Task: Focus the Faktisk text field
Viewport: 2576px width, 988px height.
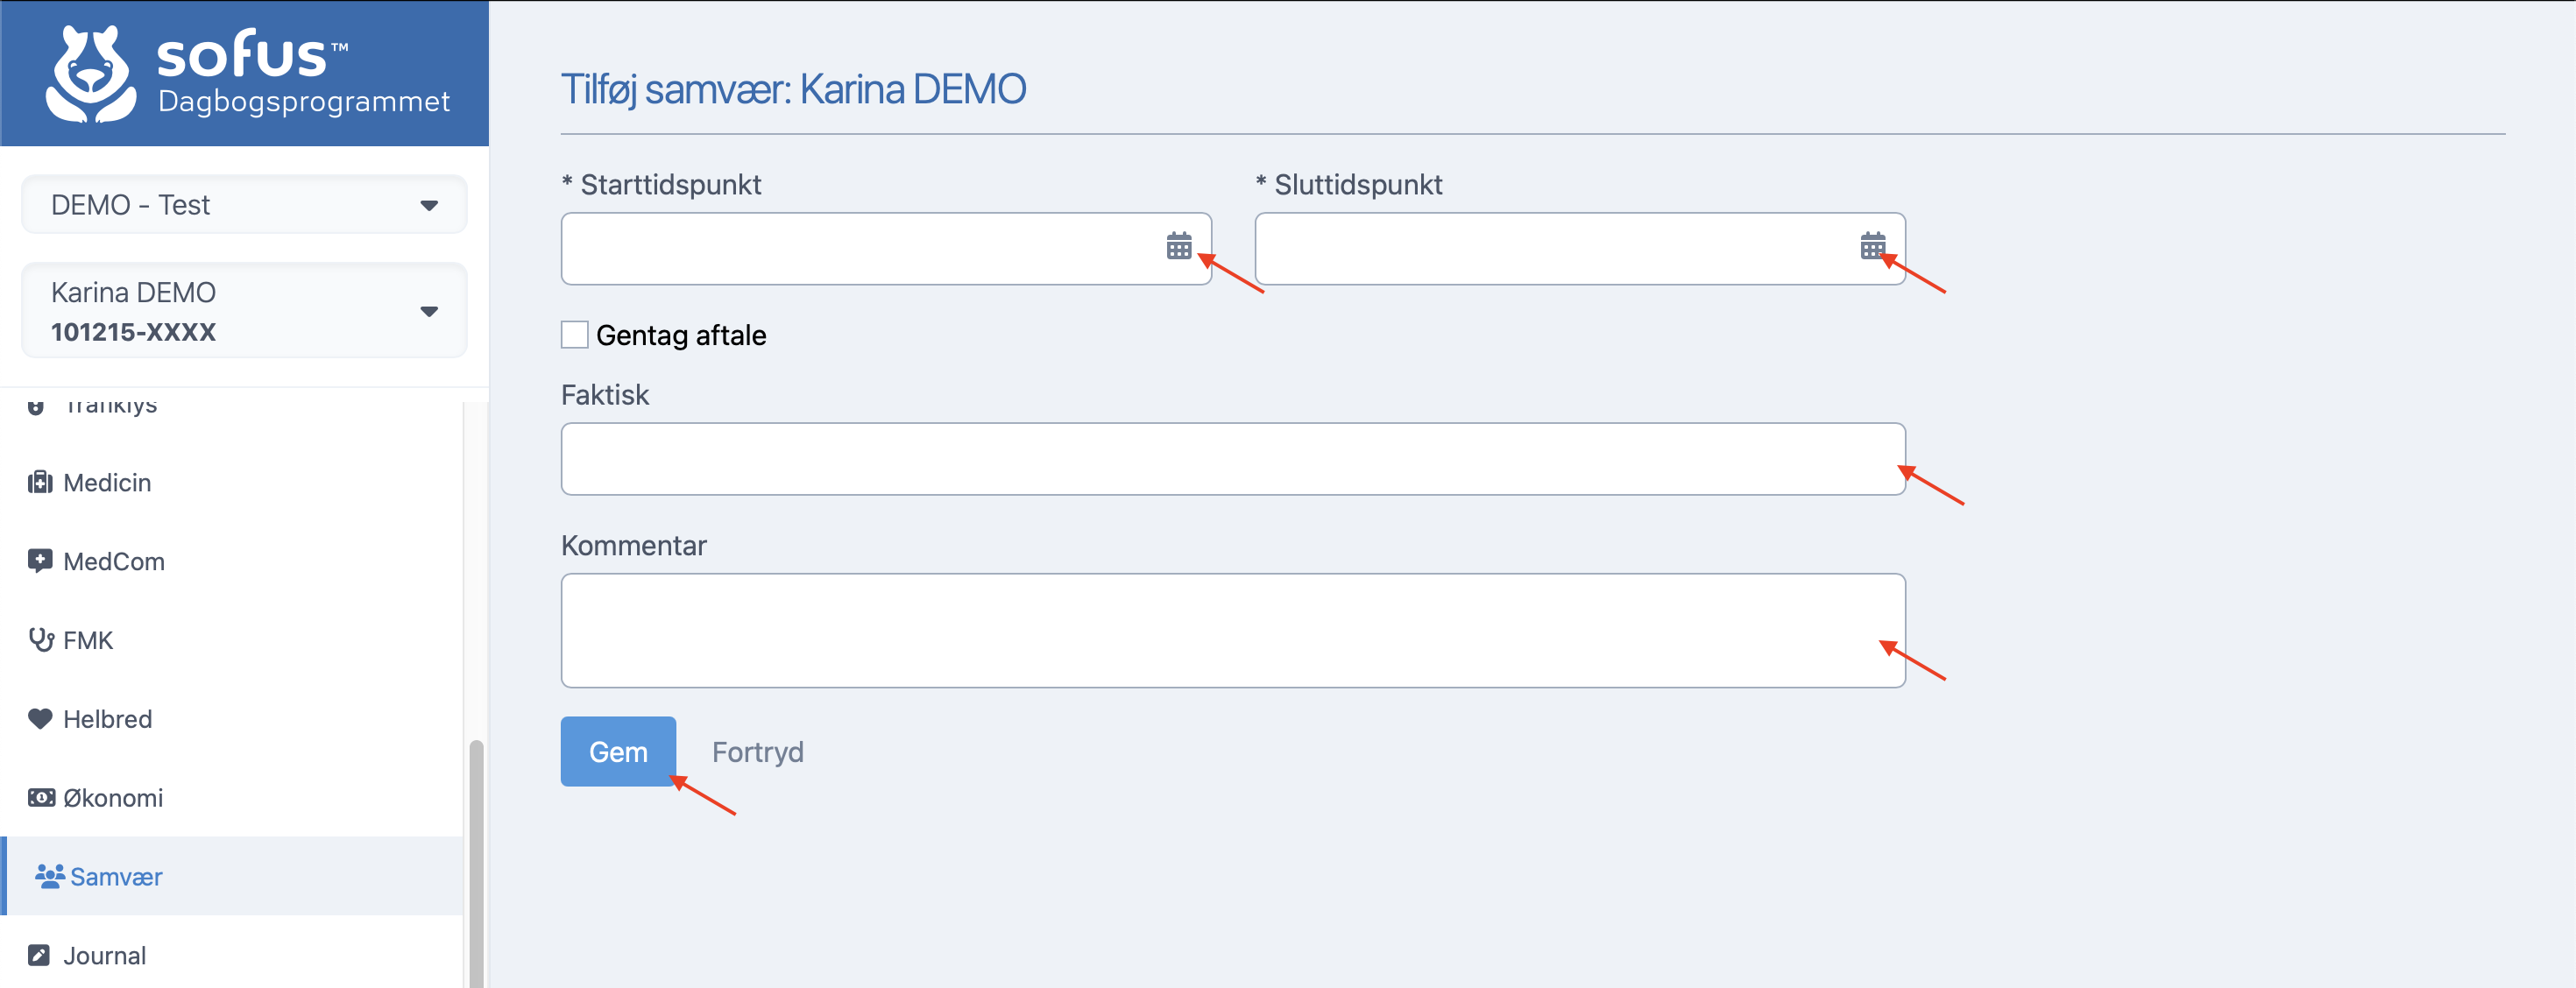Action: point(1232,459)
